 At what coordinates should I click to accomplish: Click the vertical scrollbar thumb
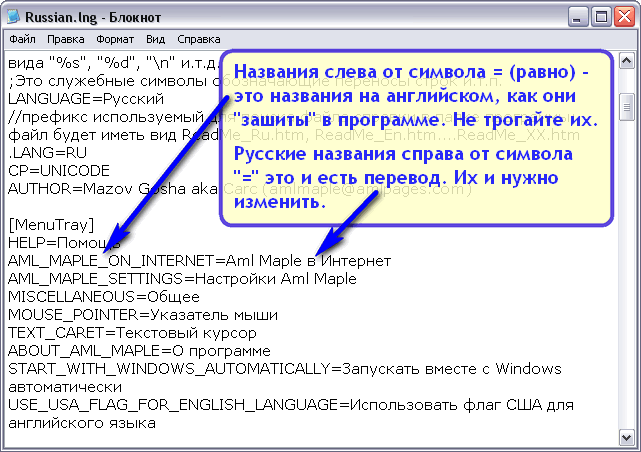coord(627,107)
